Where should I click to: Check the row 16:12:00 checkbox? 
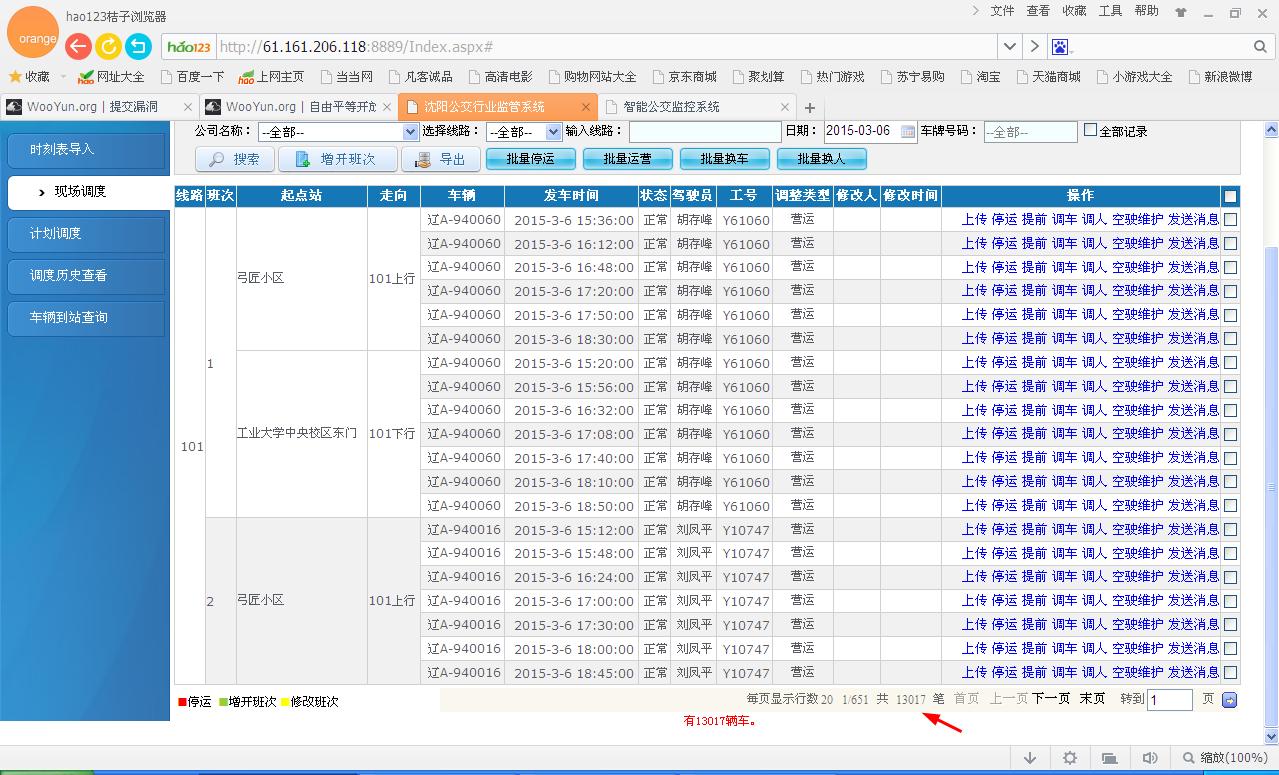coord(1230,243)
